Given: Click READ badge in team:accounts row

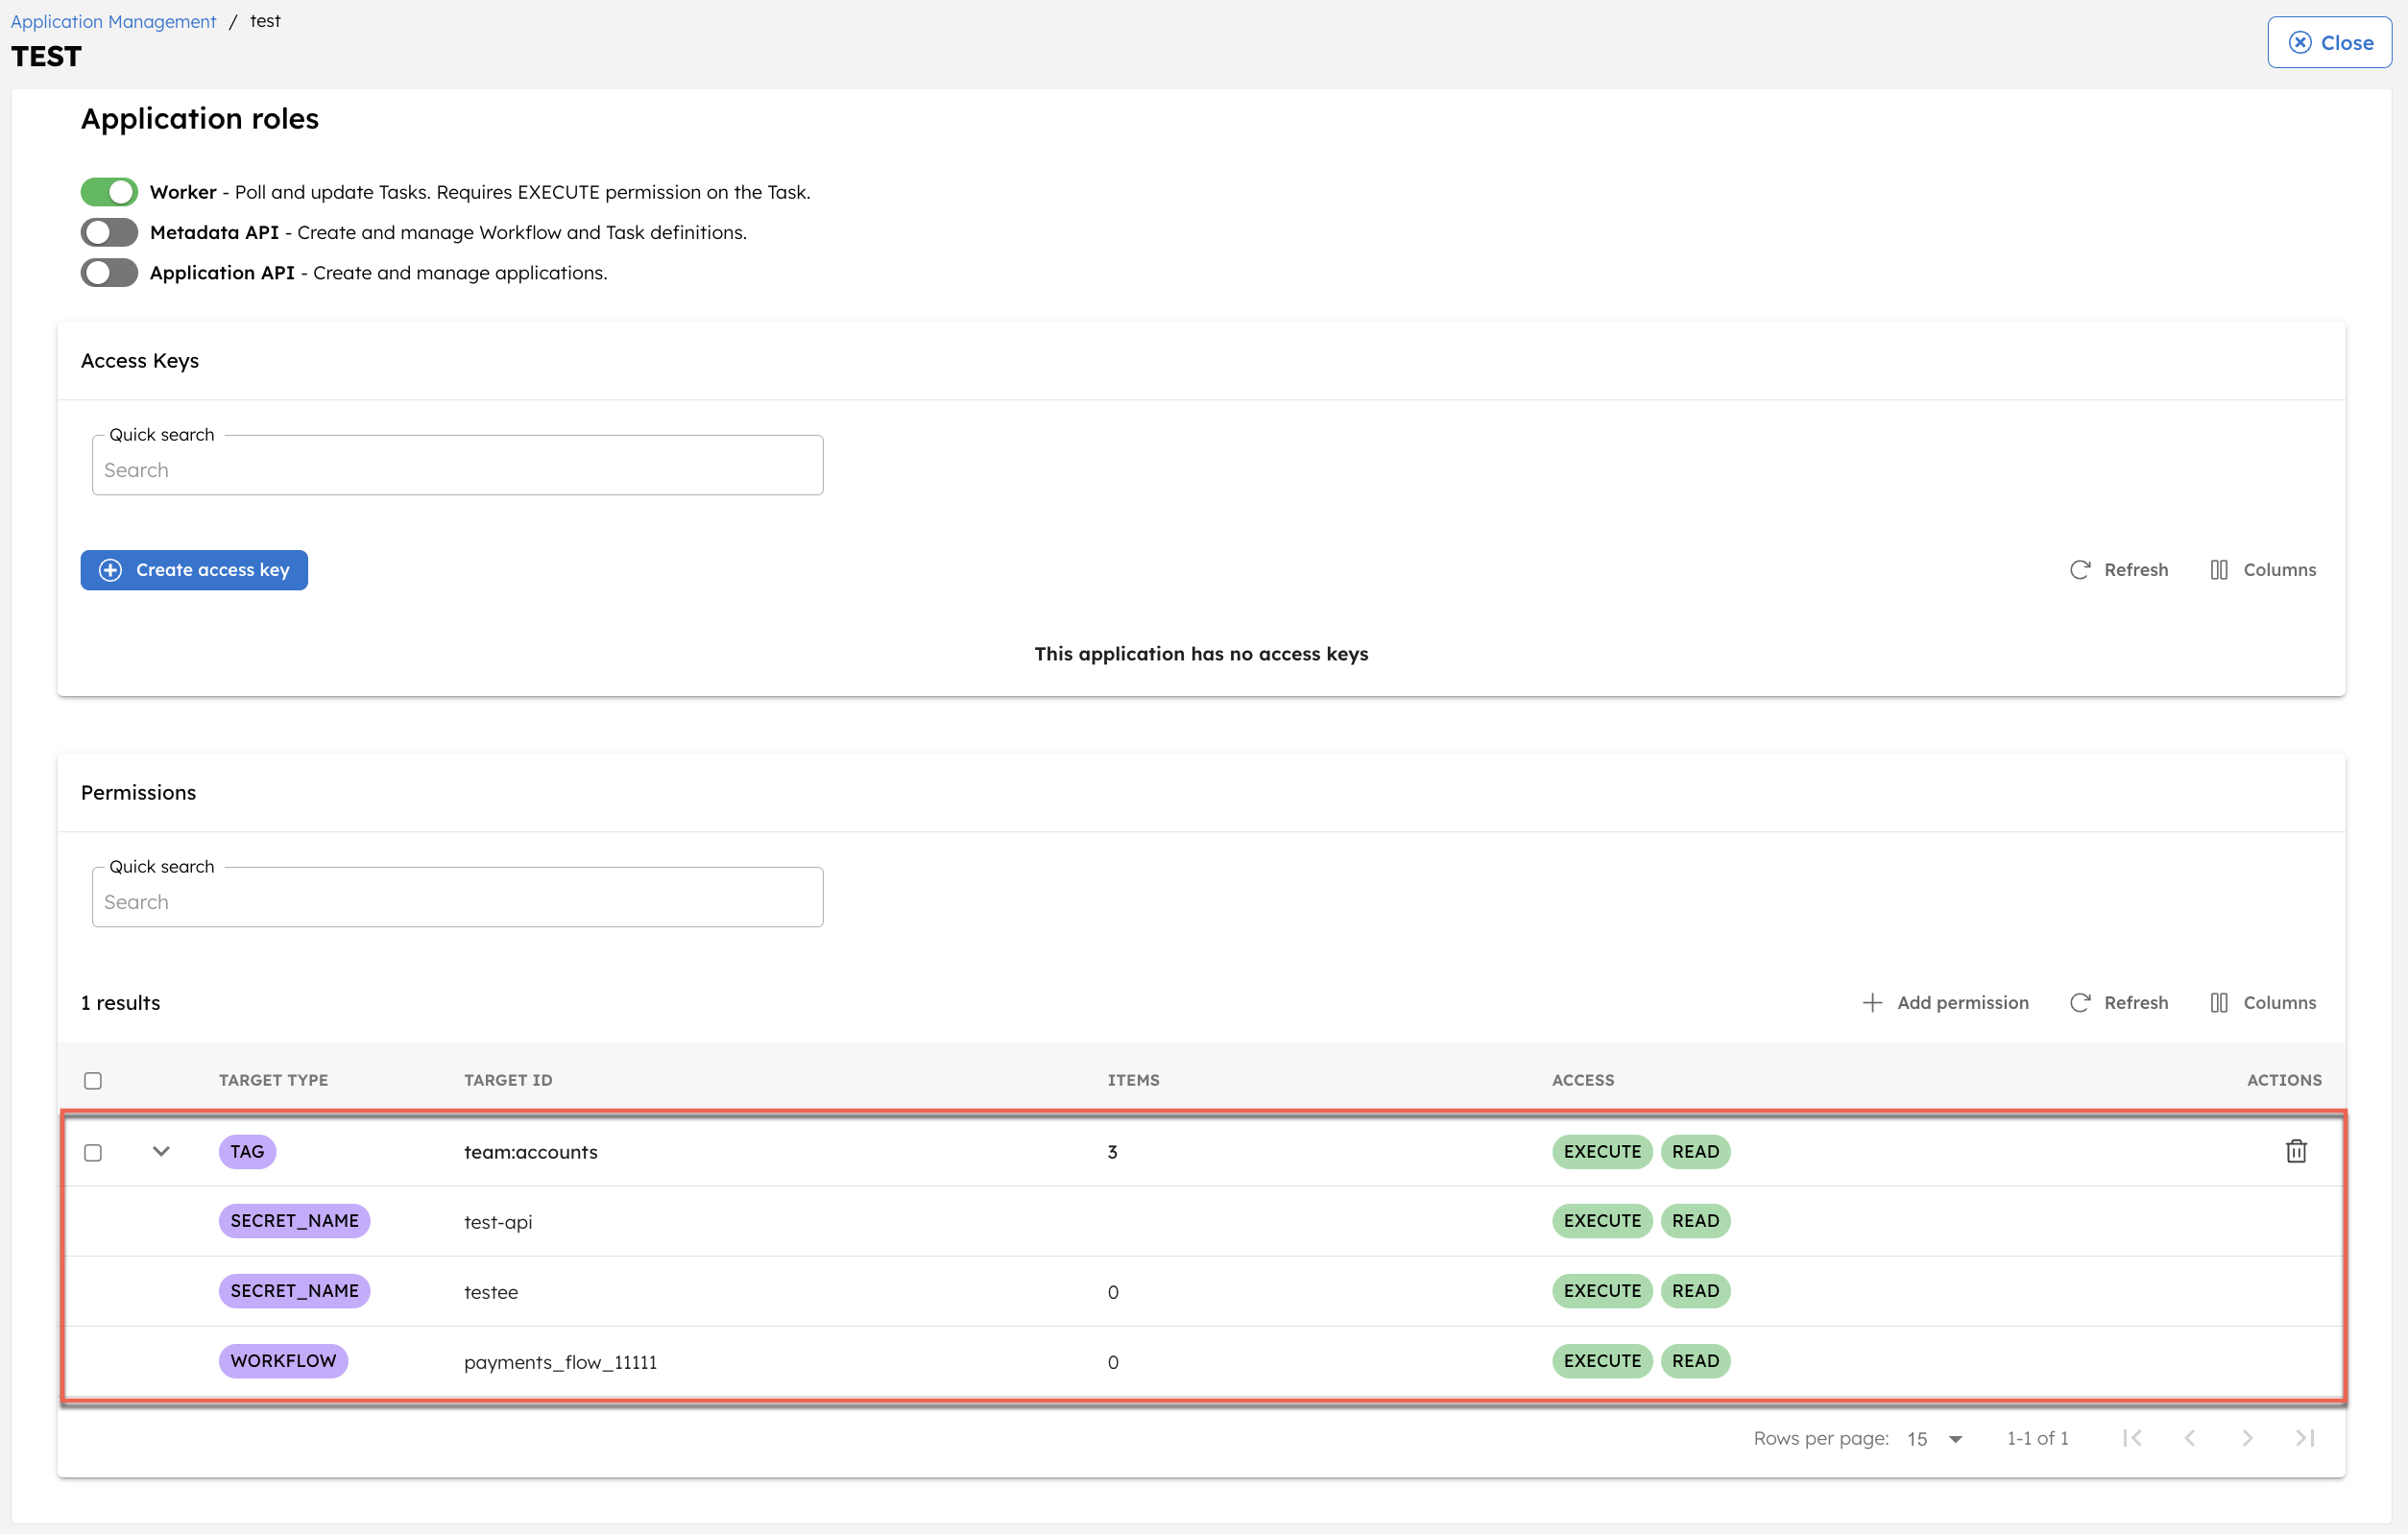Looking at the screenshot, I should pos(1695,1151).
